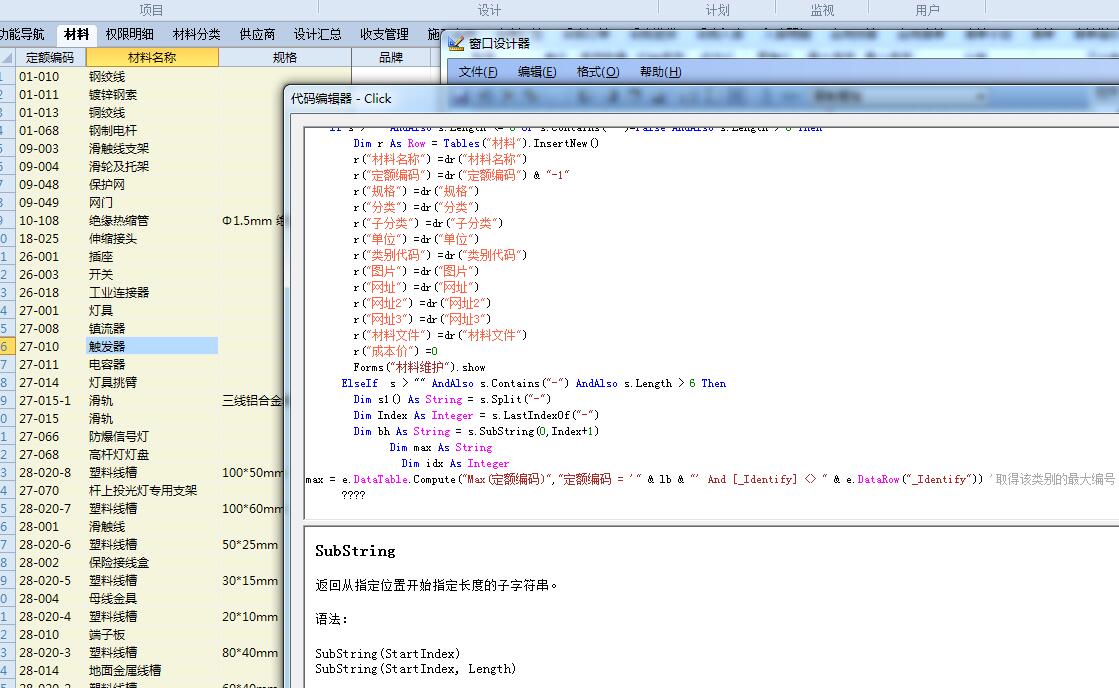Click the code 28-020-8 cell
Image resolution: width=1119 pixels, height=688 pixels.
49,472
